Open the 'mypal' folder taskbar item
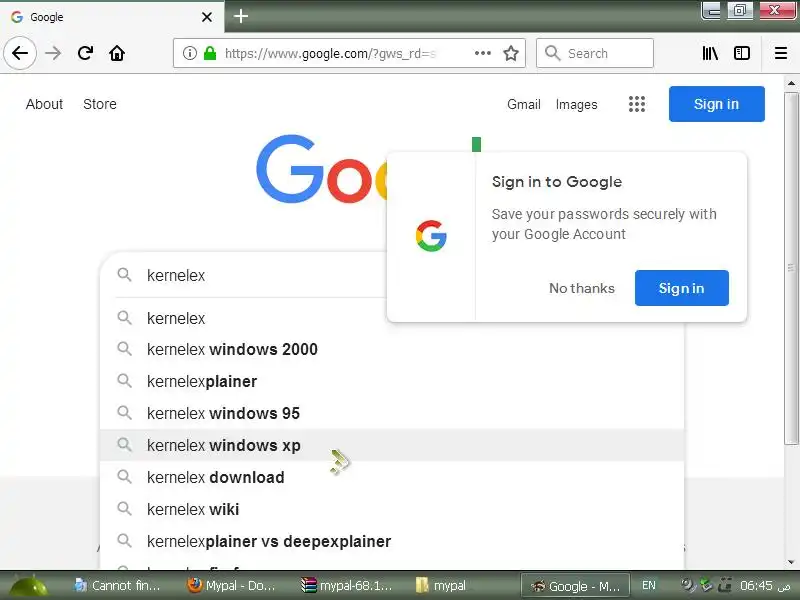Viewport: 800px width, 600px height. coord(441,586)
